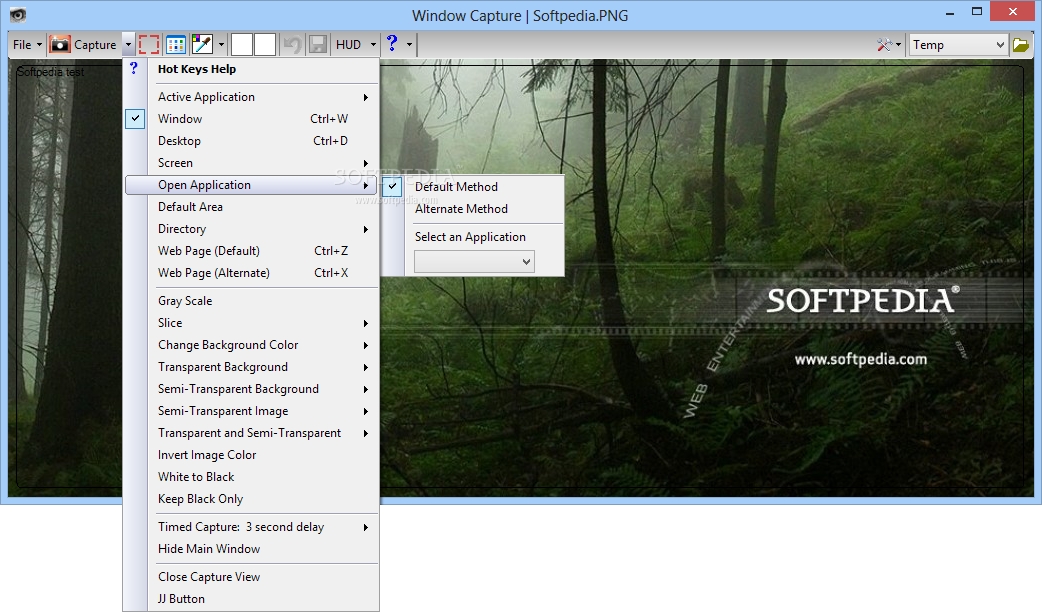Apply Gray Scale to the image
Viewport: 1042px width, 612px height.
point(252,300)
